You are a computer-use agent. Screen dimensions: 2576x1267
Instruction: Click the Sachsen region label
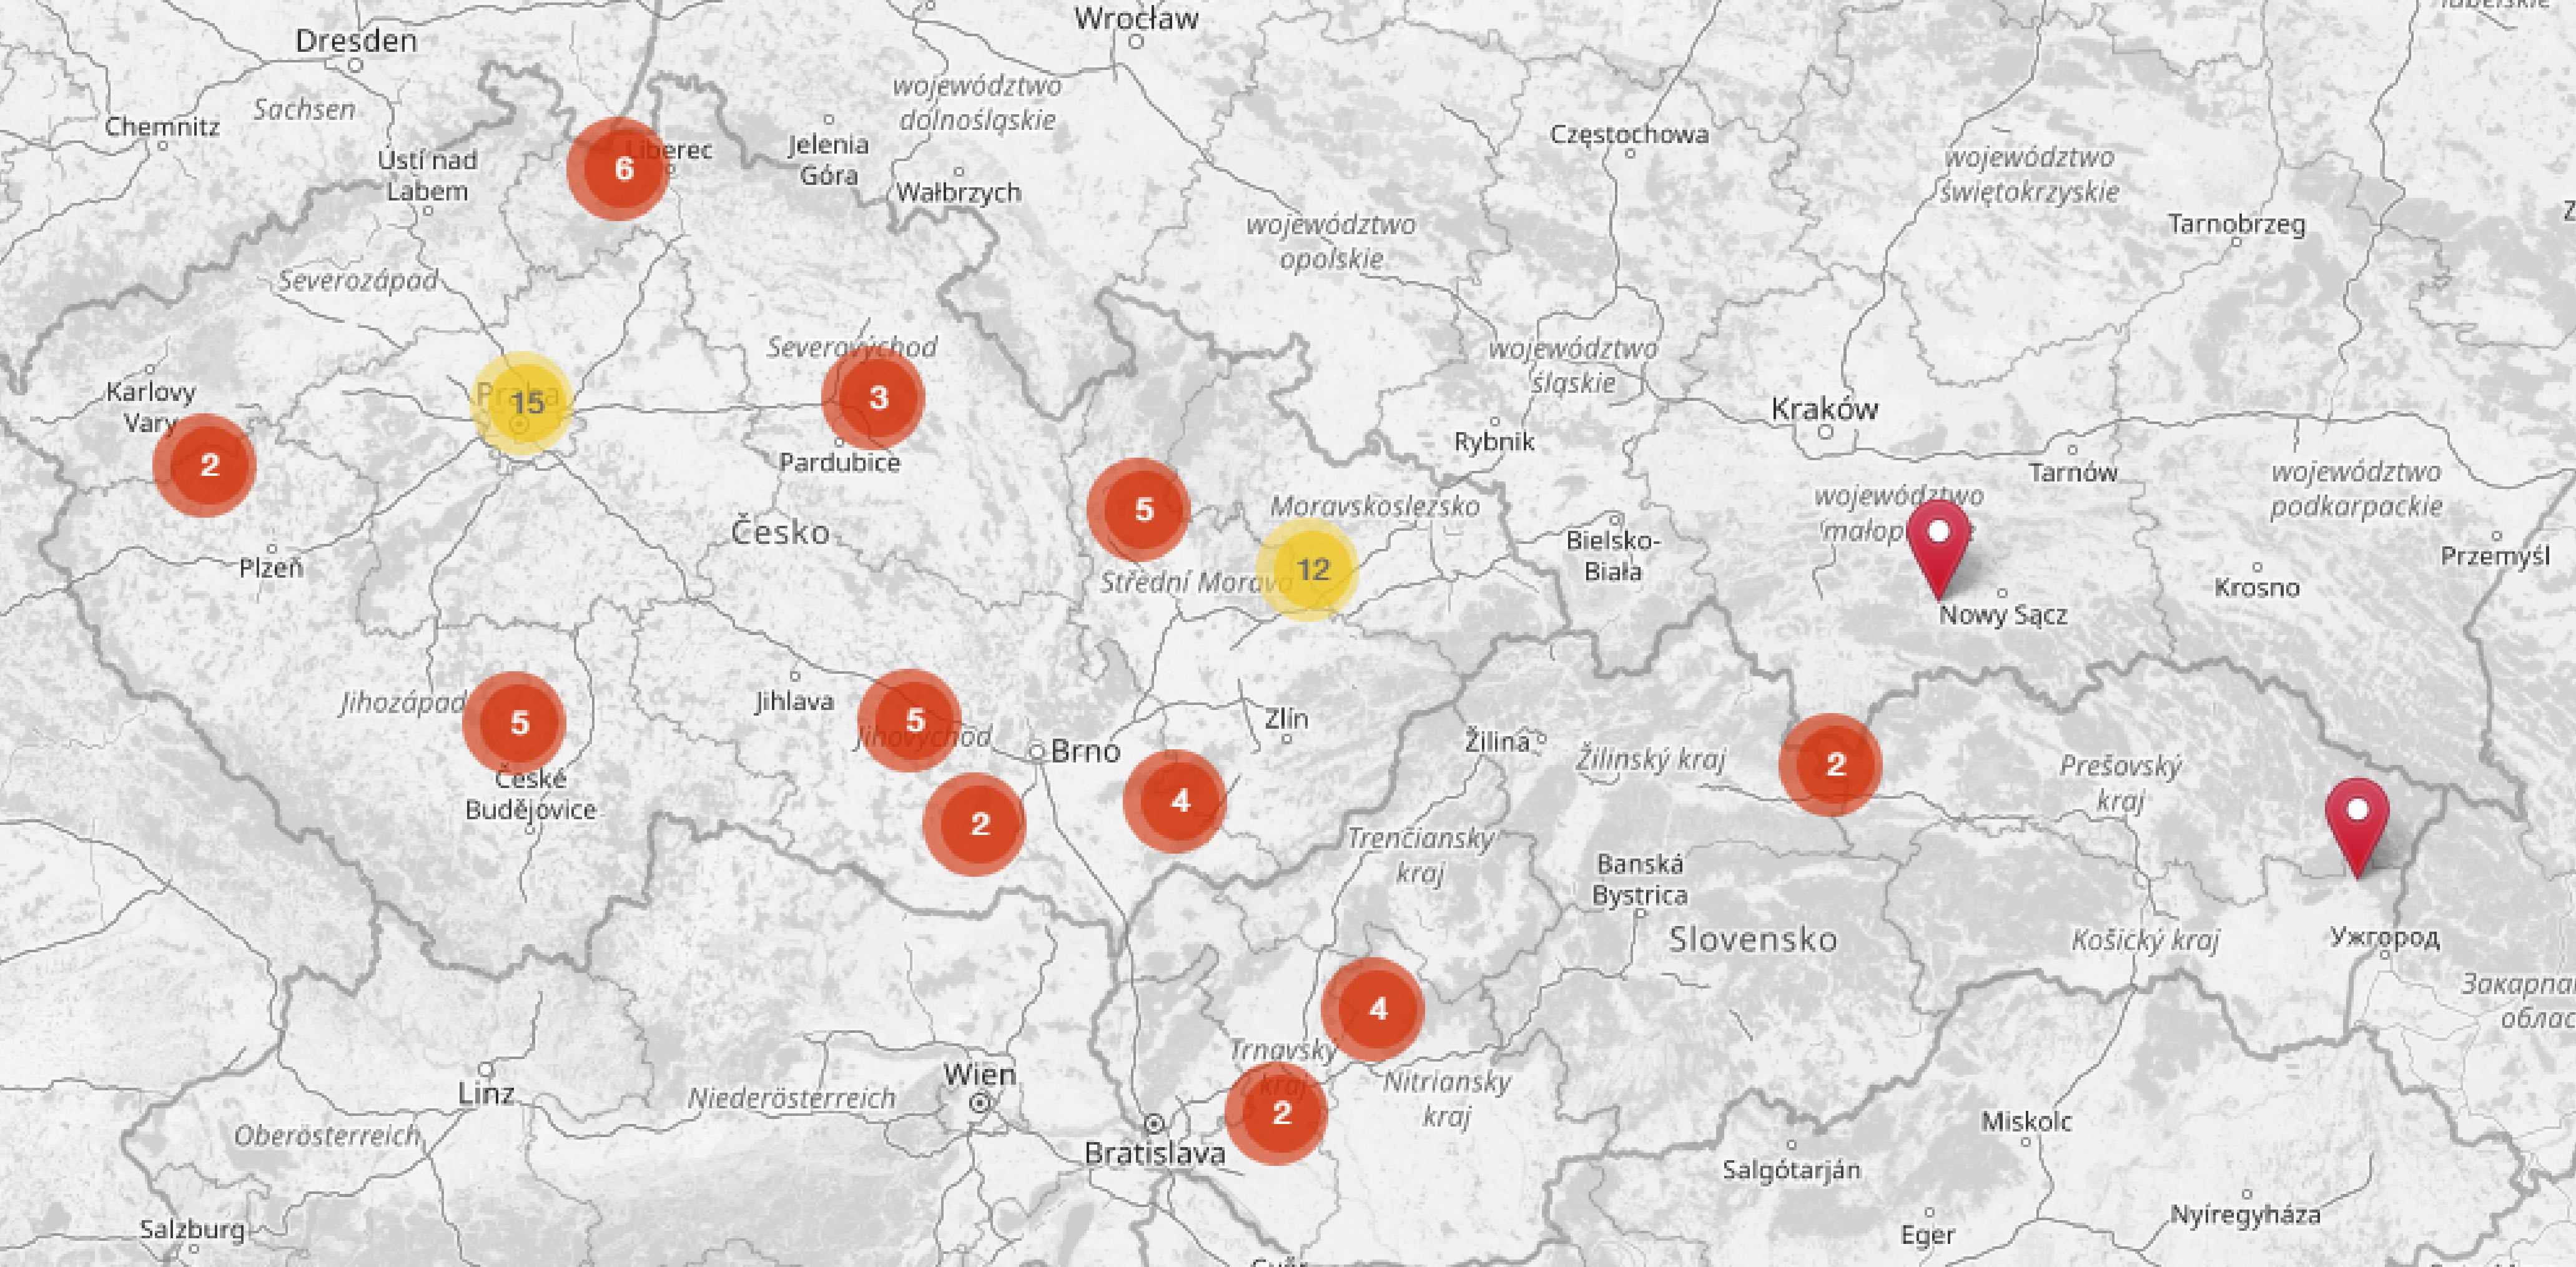click(304, 109)
